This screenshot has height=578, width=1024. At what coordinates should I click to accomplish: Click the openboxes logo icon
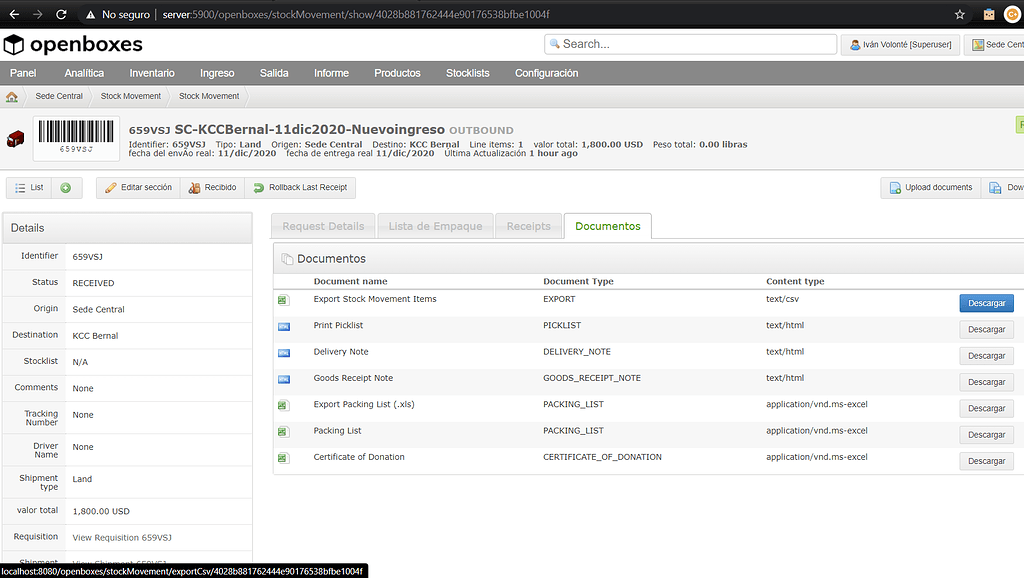click(x=14, y=45)
